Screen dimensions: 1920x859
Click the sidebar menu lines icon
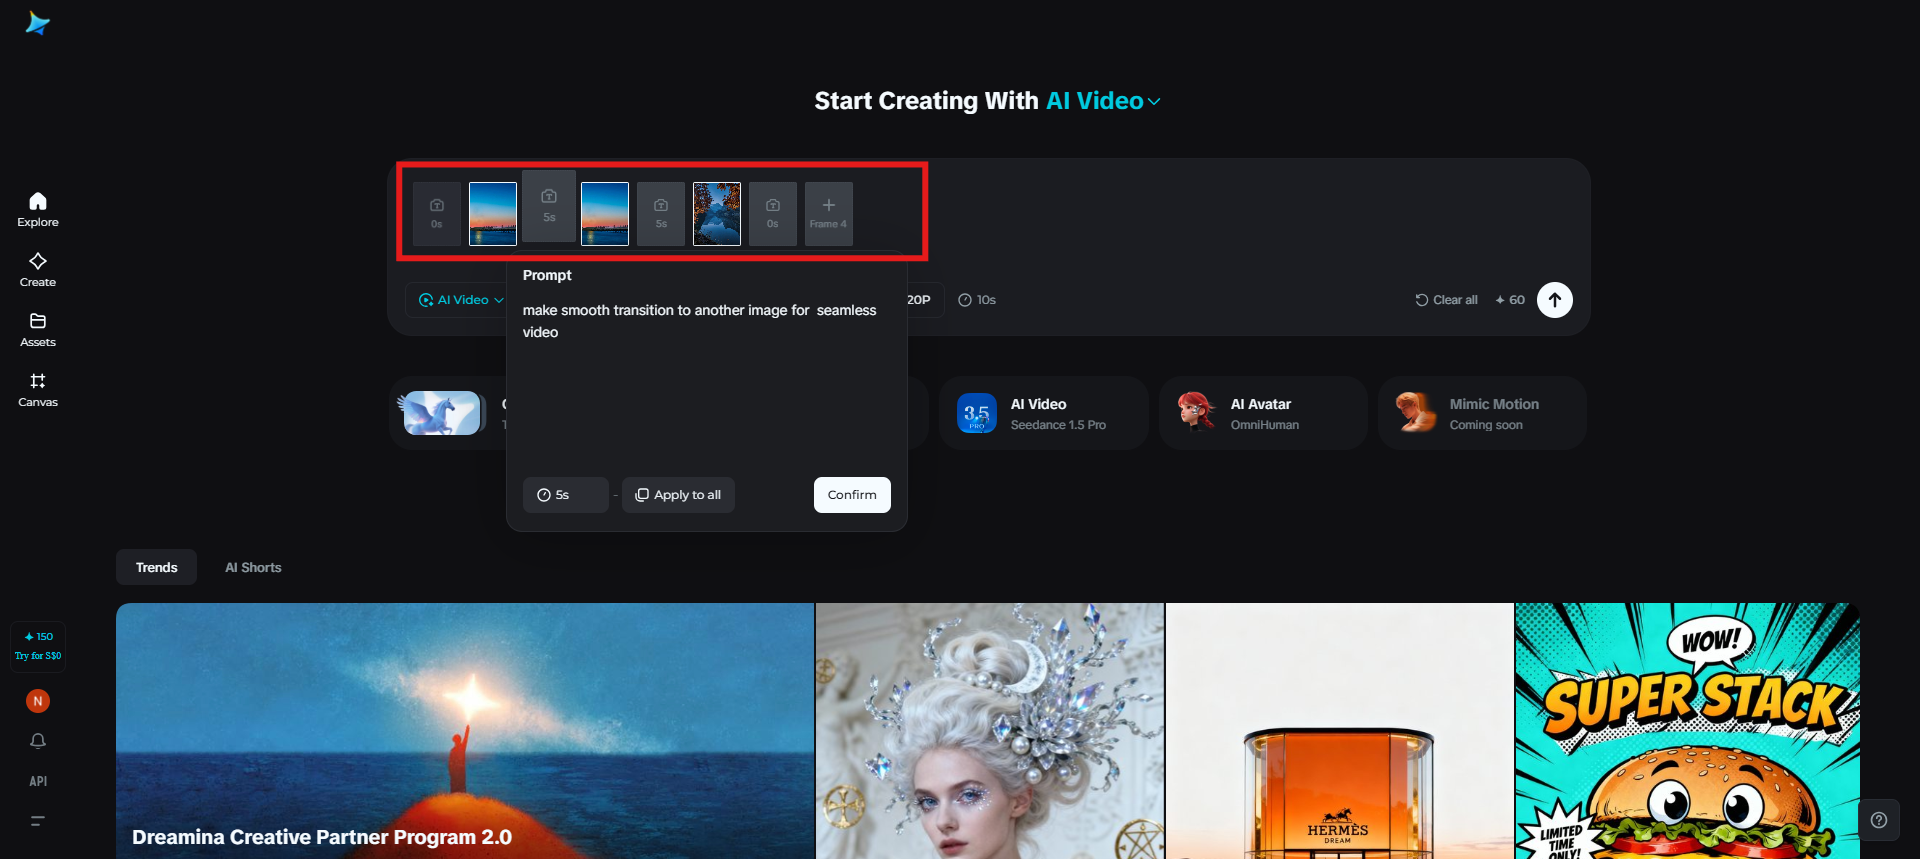point(38,821)
